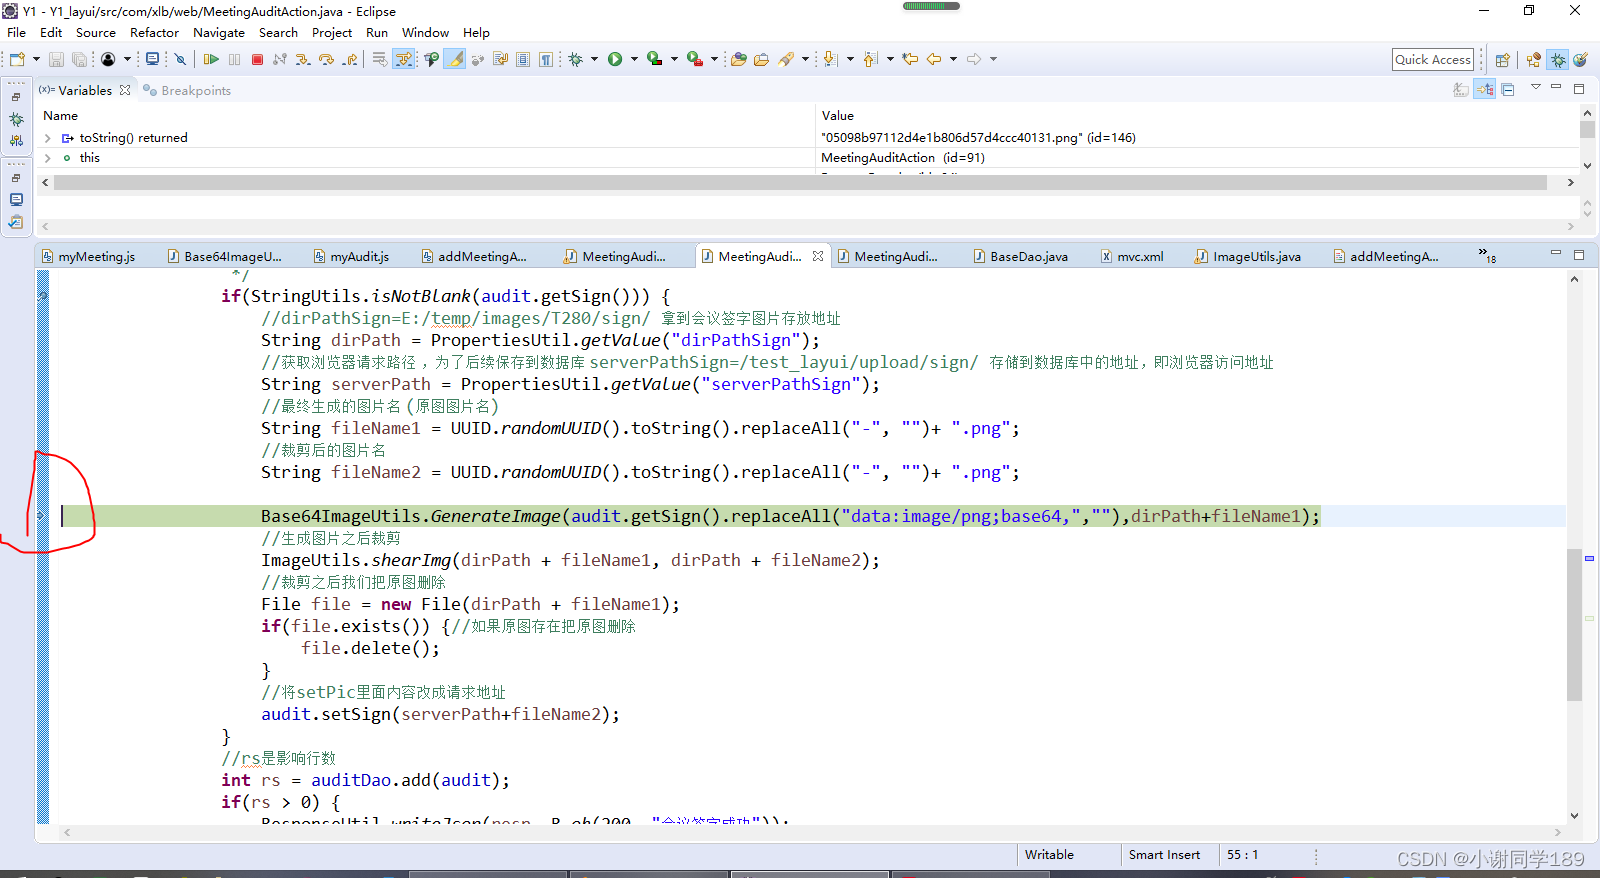Click the Coverage run icon
Image resolution: width=1600 pixels, height=878 pixels.
655,59
